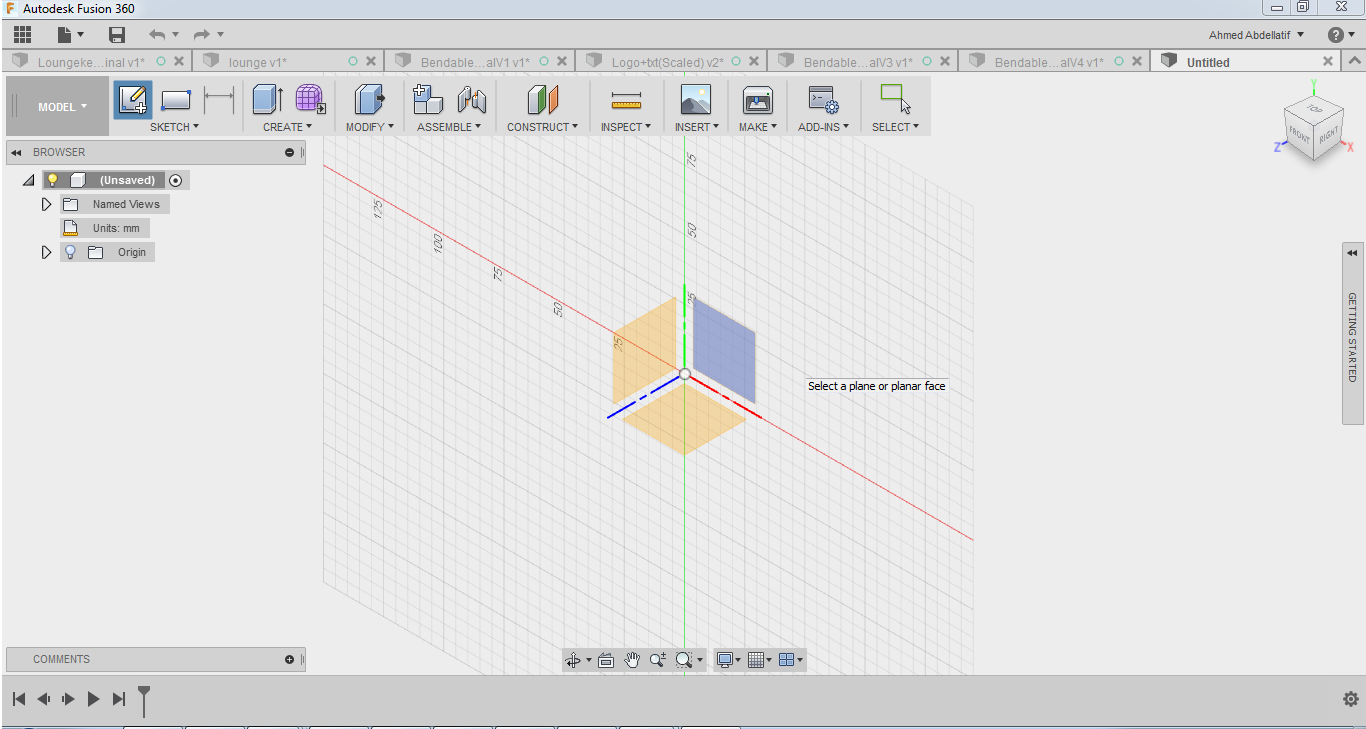Open the MODEL workspace dropdown
This screenshot has width=1366, height=729.
[62, 106]
